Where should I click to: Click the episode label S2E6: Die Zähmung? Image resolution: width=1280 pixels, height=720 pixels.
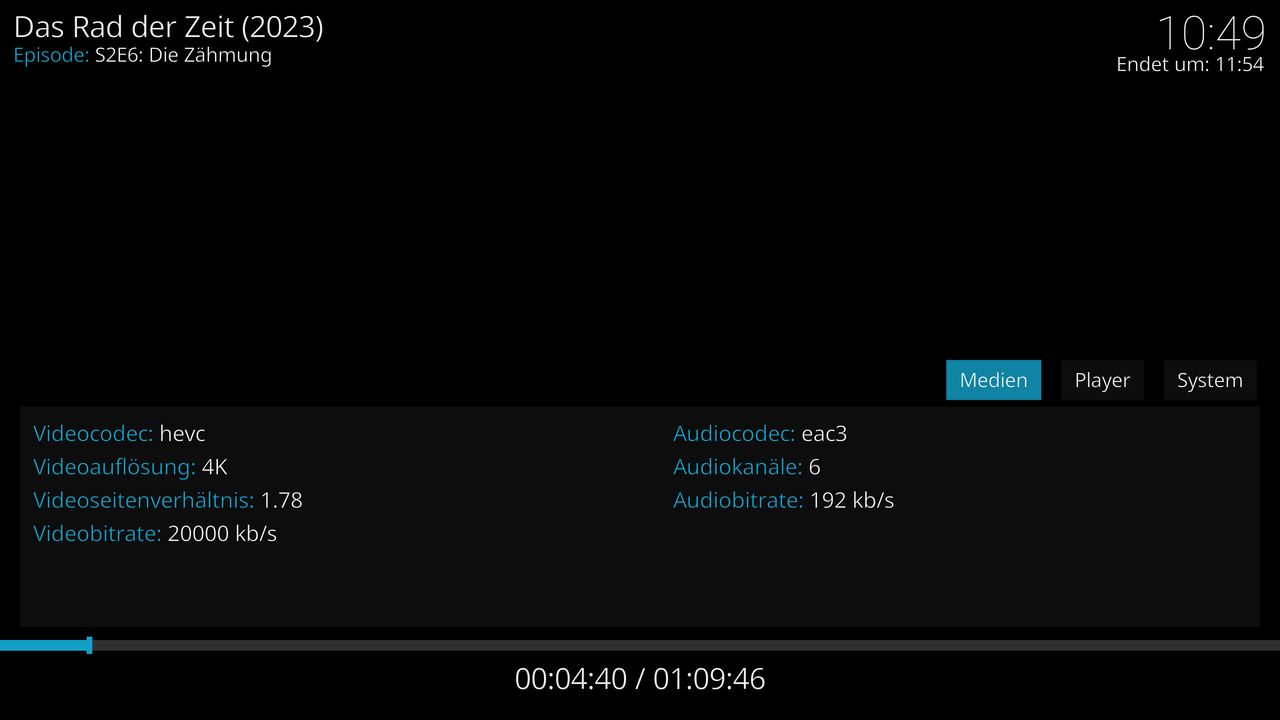click(183, 55)
